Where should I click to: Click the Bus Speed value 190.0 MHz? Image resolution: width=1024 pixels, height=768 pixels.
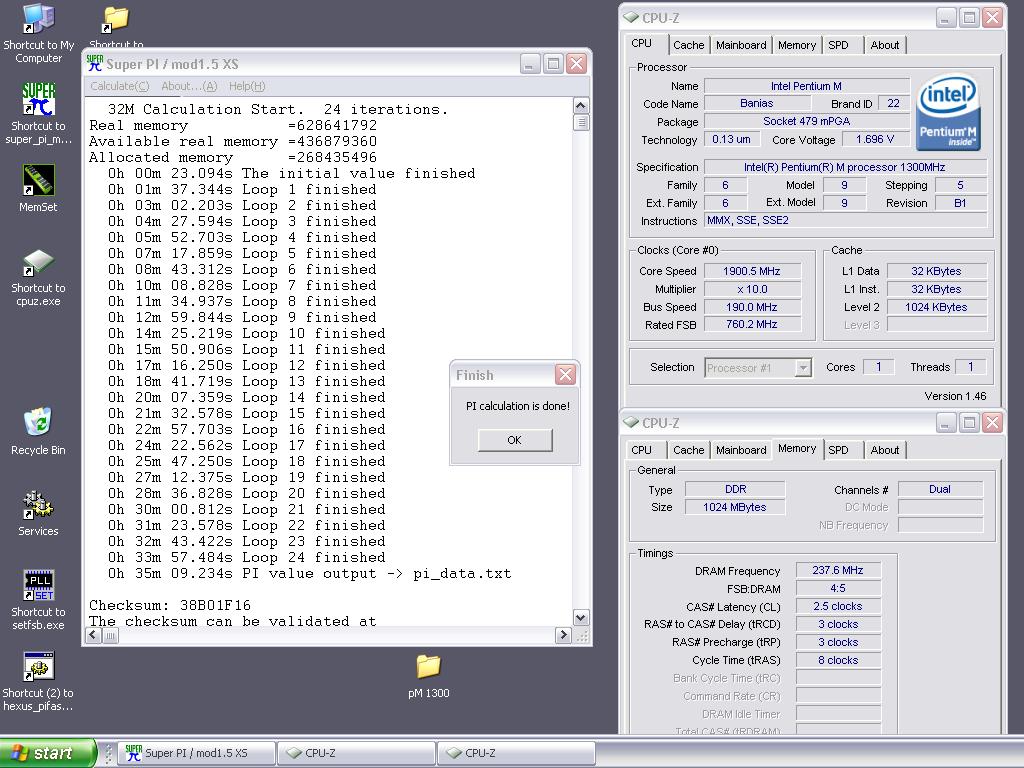(x=752, y=307)
